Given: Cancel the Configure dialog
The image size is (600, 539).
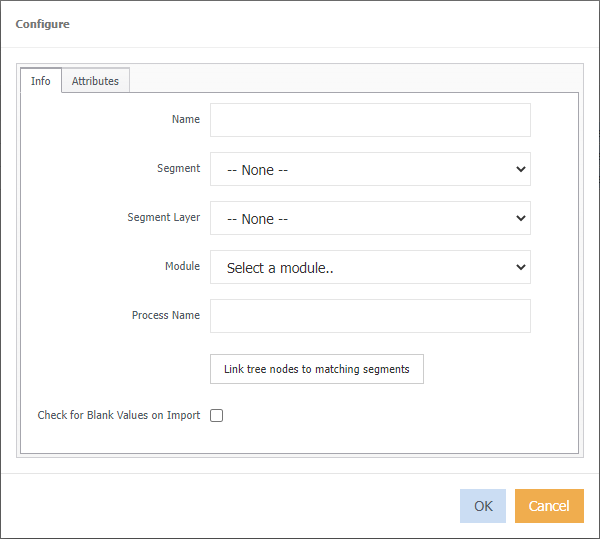Looking at the screenshot, I should [549, 506].
